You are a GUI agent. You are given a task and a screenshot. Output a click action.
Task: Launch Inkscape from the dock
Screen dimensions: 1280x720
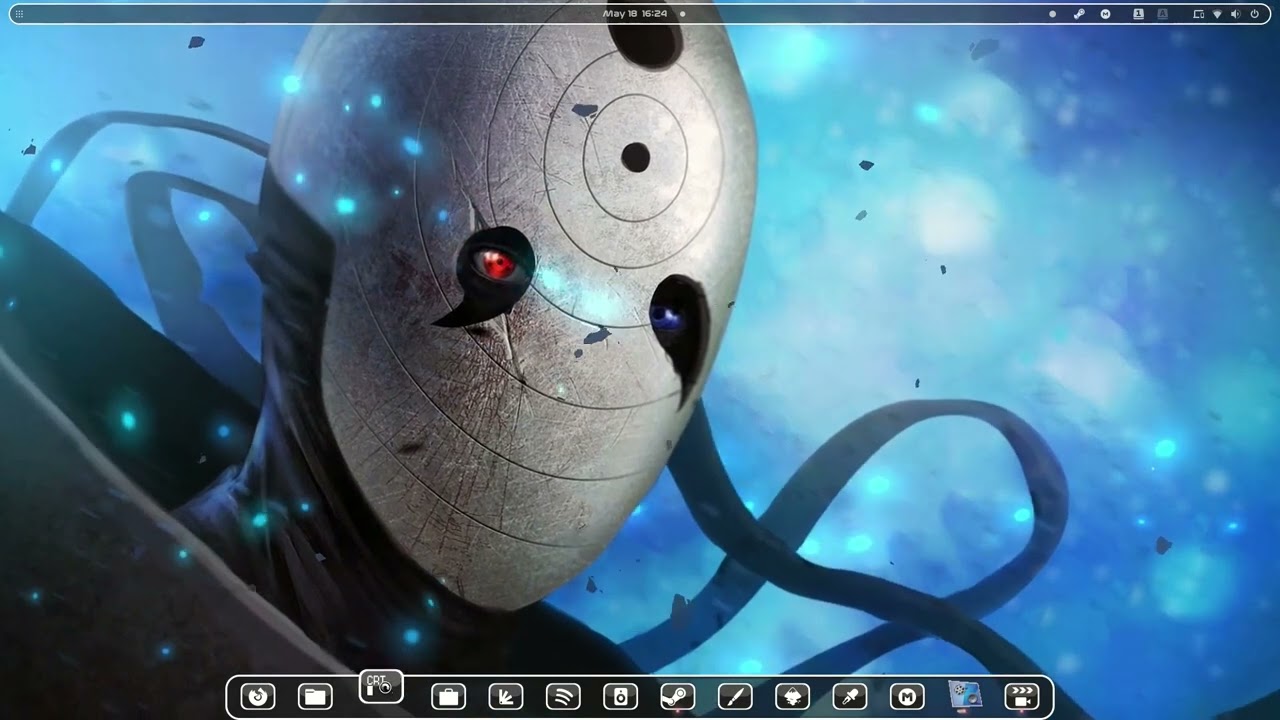point(793,696)
